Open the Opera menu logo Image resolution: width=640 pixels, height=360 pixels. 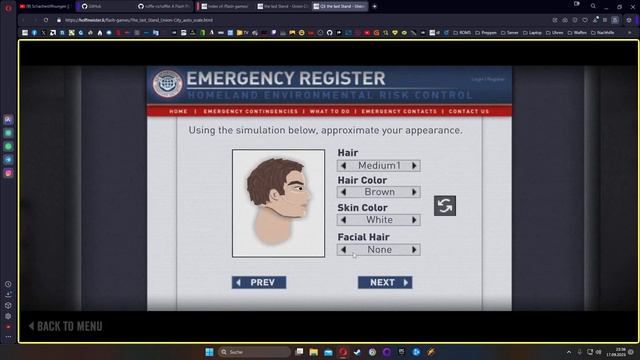(x=8, y=7)
